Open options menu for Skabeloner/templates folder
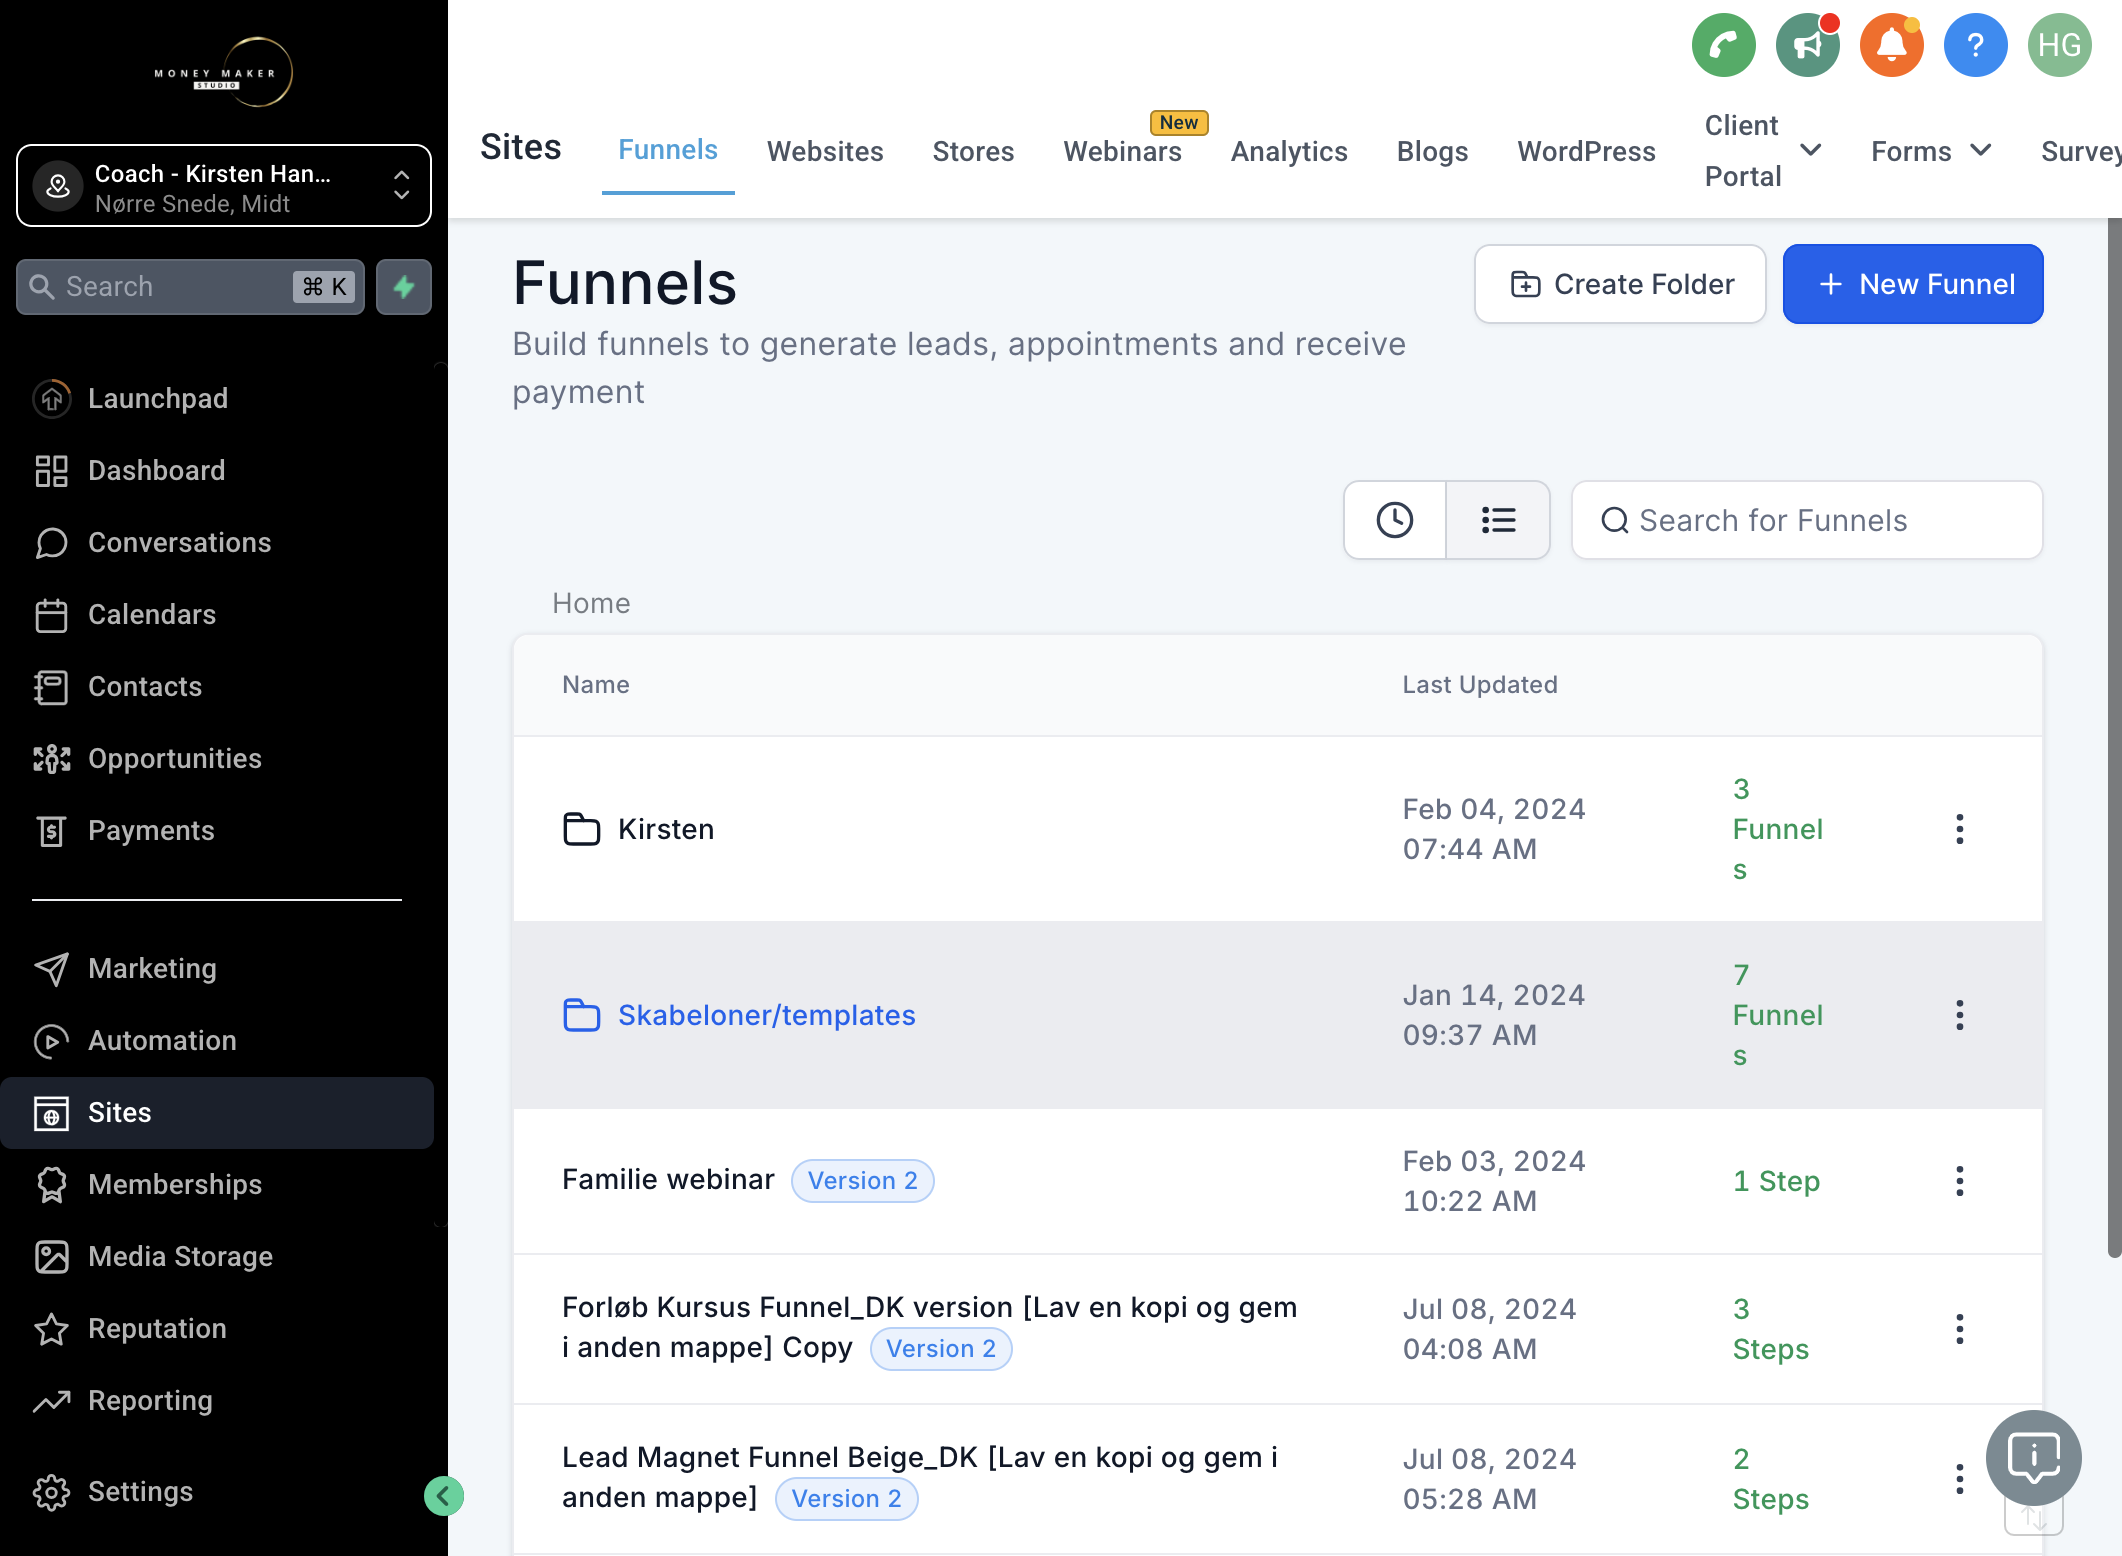This screenshot has width=2122, height=1556. pyautogui.click(x=1959, y=1015)
